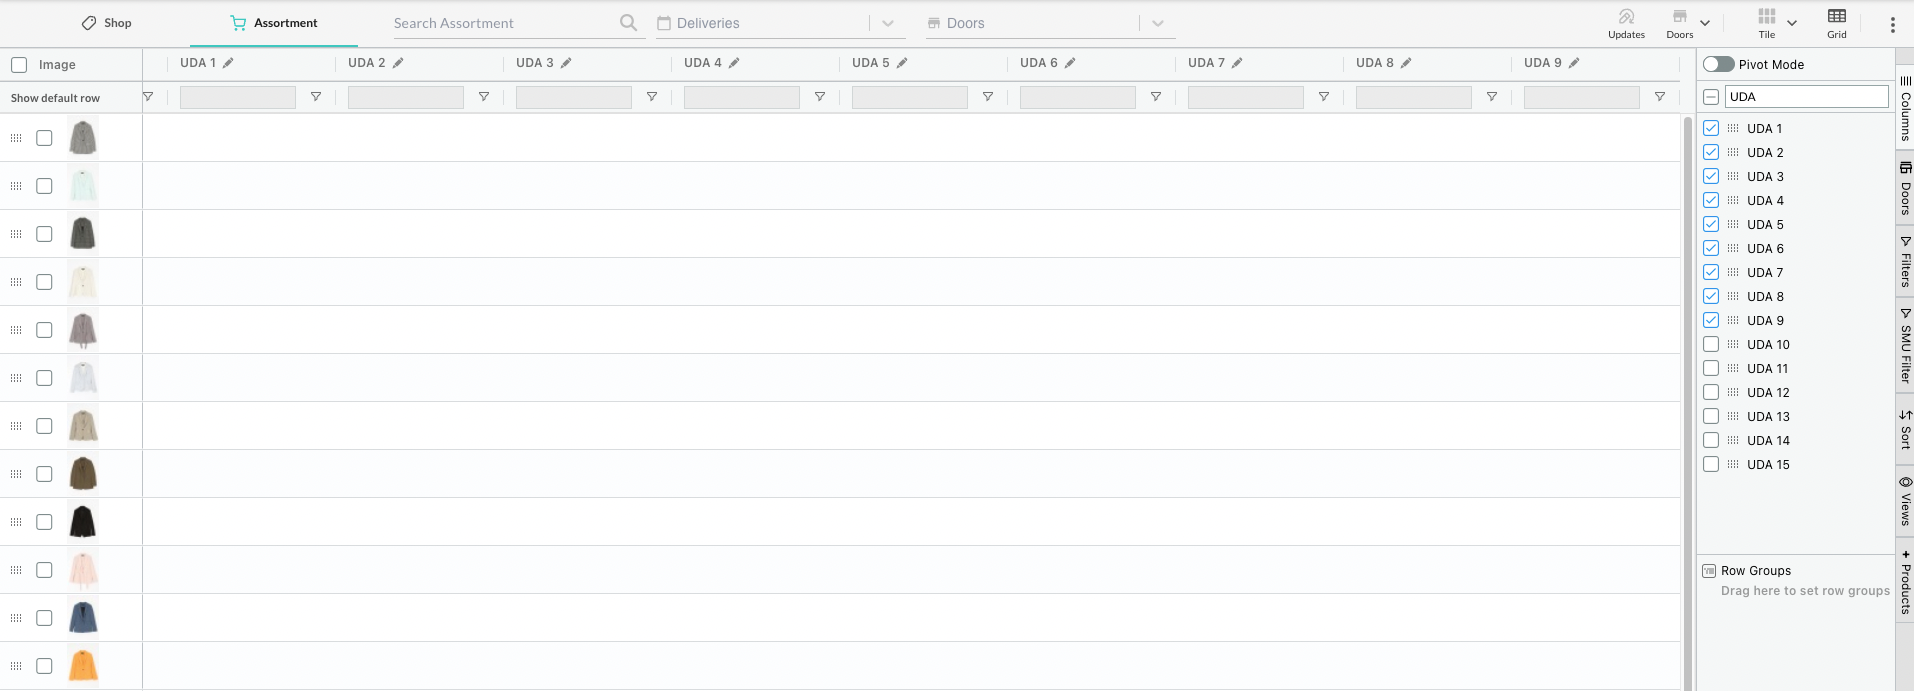Open the chevron beside Doors toolbar icon
This screenshot has height=691, width=1914.
(x=1705, y=23)
